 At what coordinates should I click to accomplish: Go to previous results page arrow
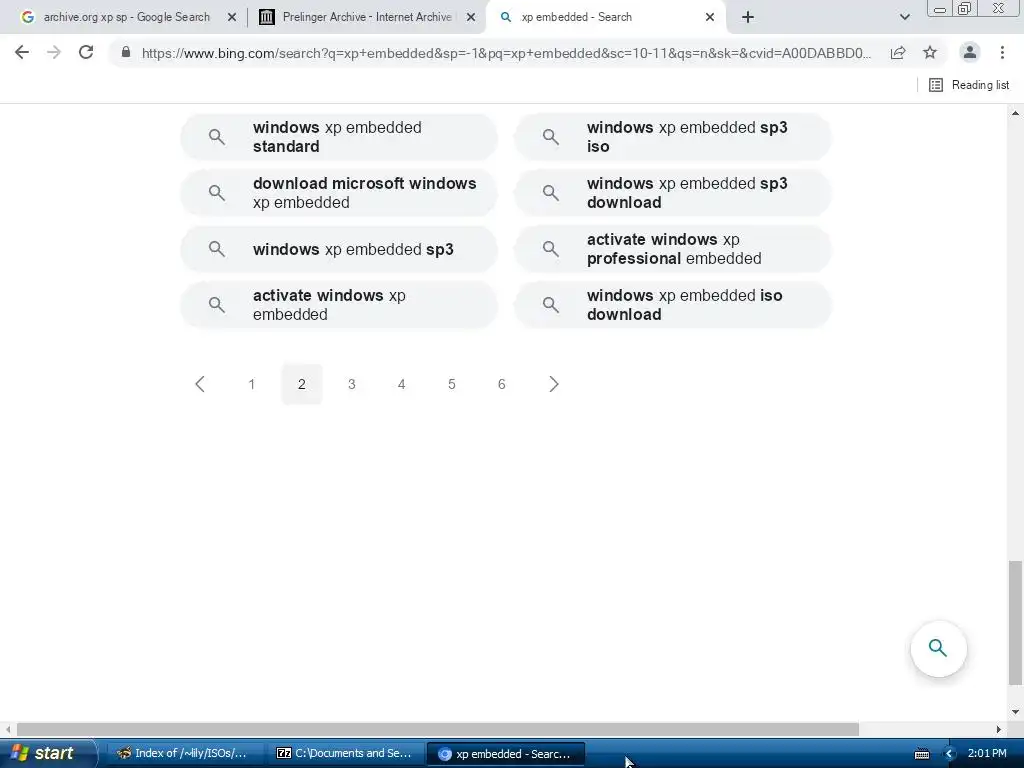coord(200,384)
